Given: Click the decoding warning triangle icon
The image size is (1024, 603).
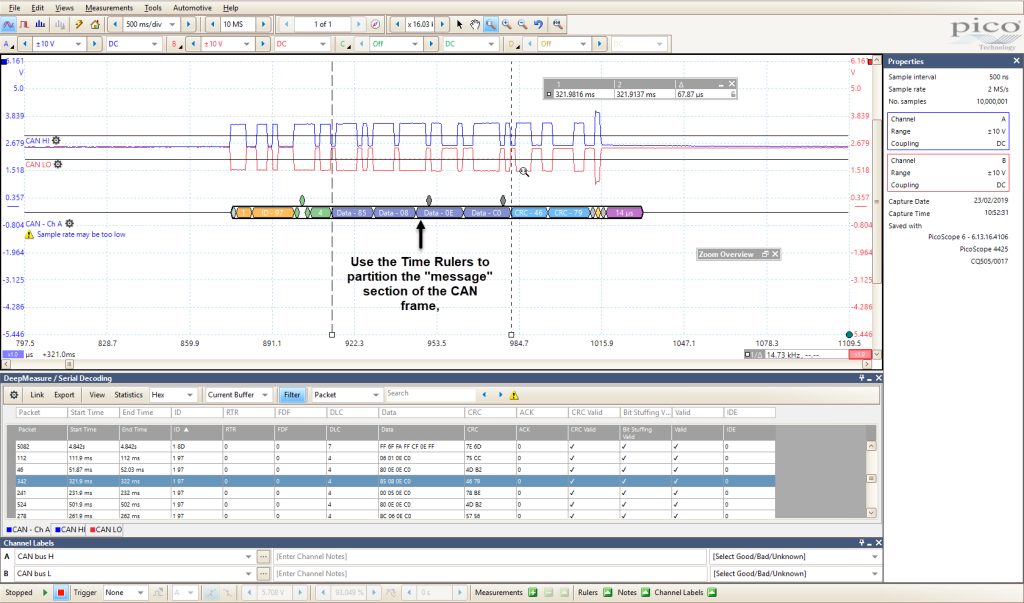Looking at the screenshot, I should [514, 395].
